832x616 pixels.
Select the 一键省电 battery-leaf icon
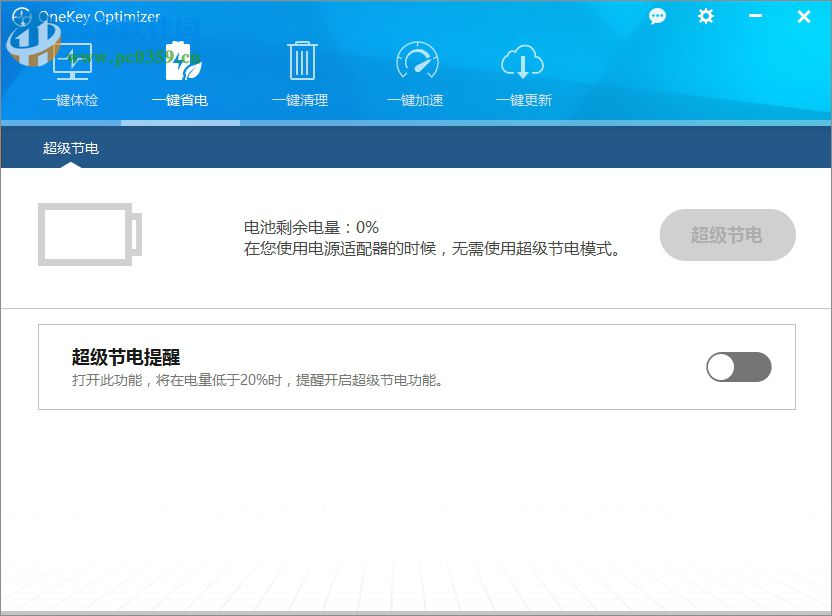184,62
